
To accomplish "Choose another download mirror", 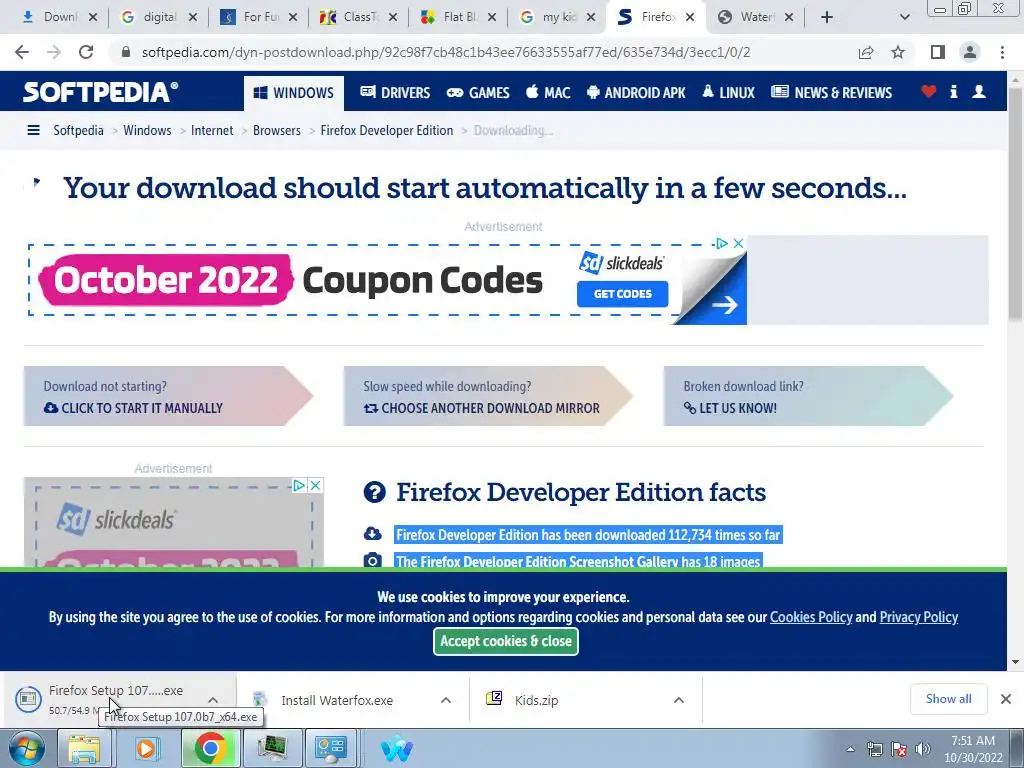I will pos(481,408).
